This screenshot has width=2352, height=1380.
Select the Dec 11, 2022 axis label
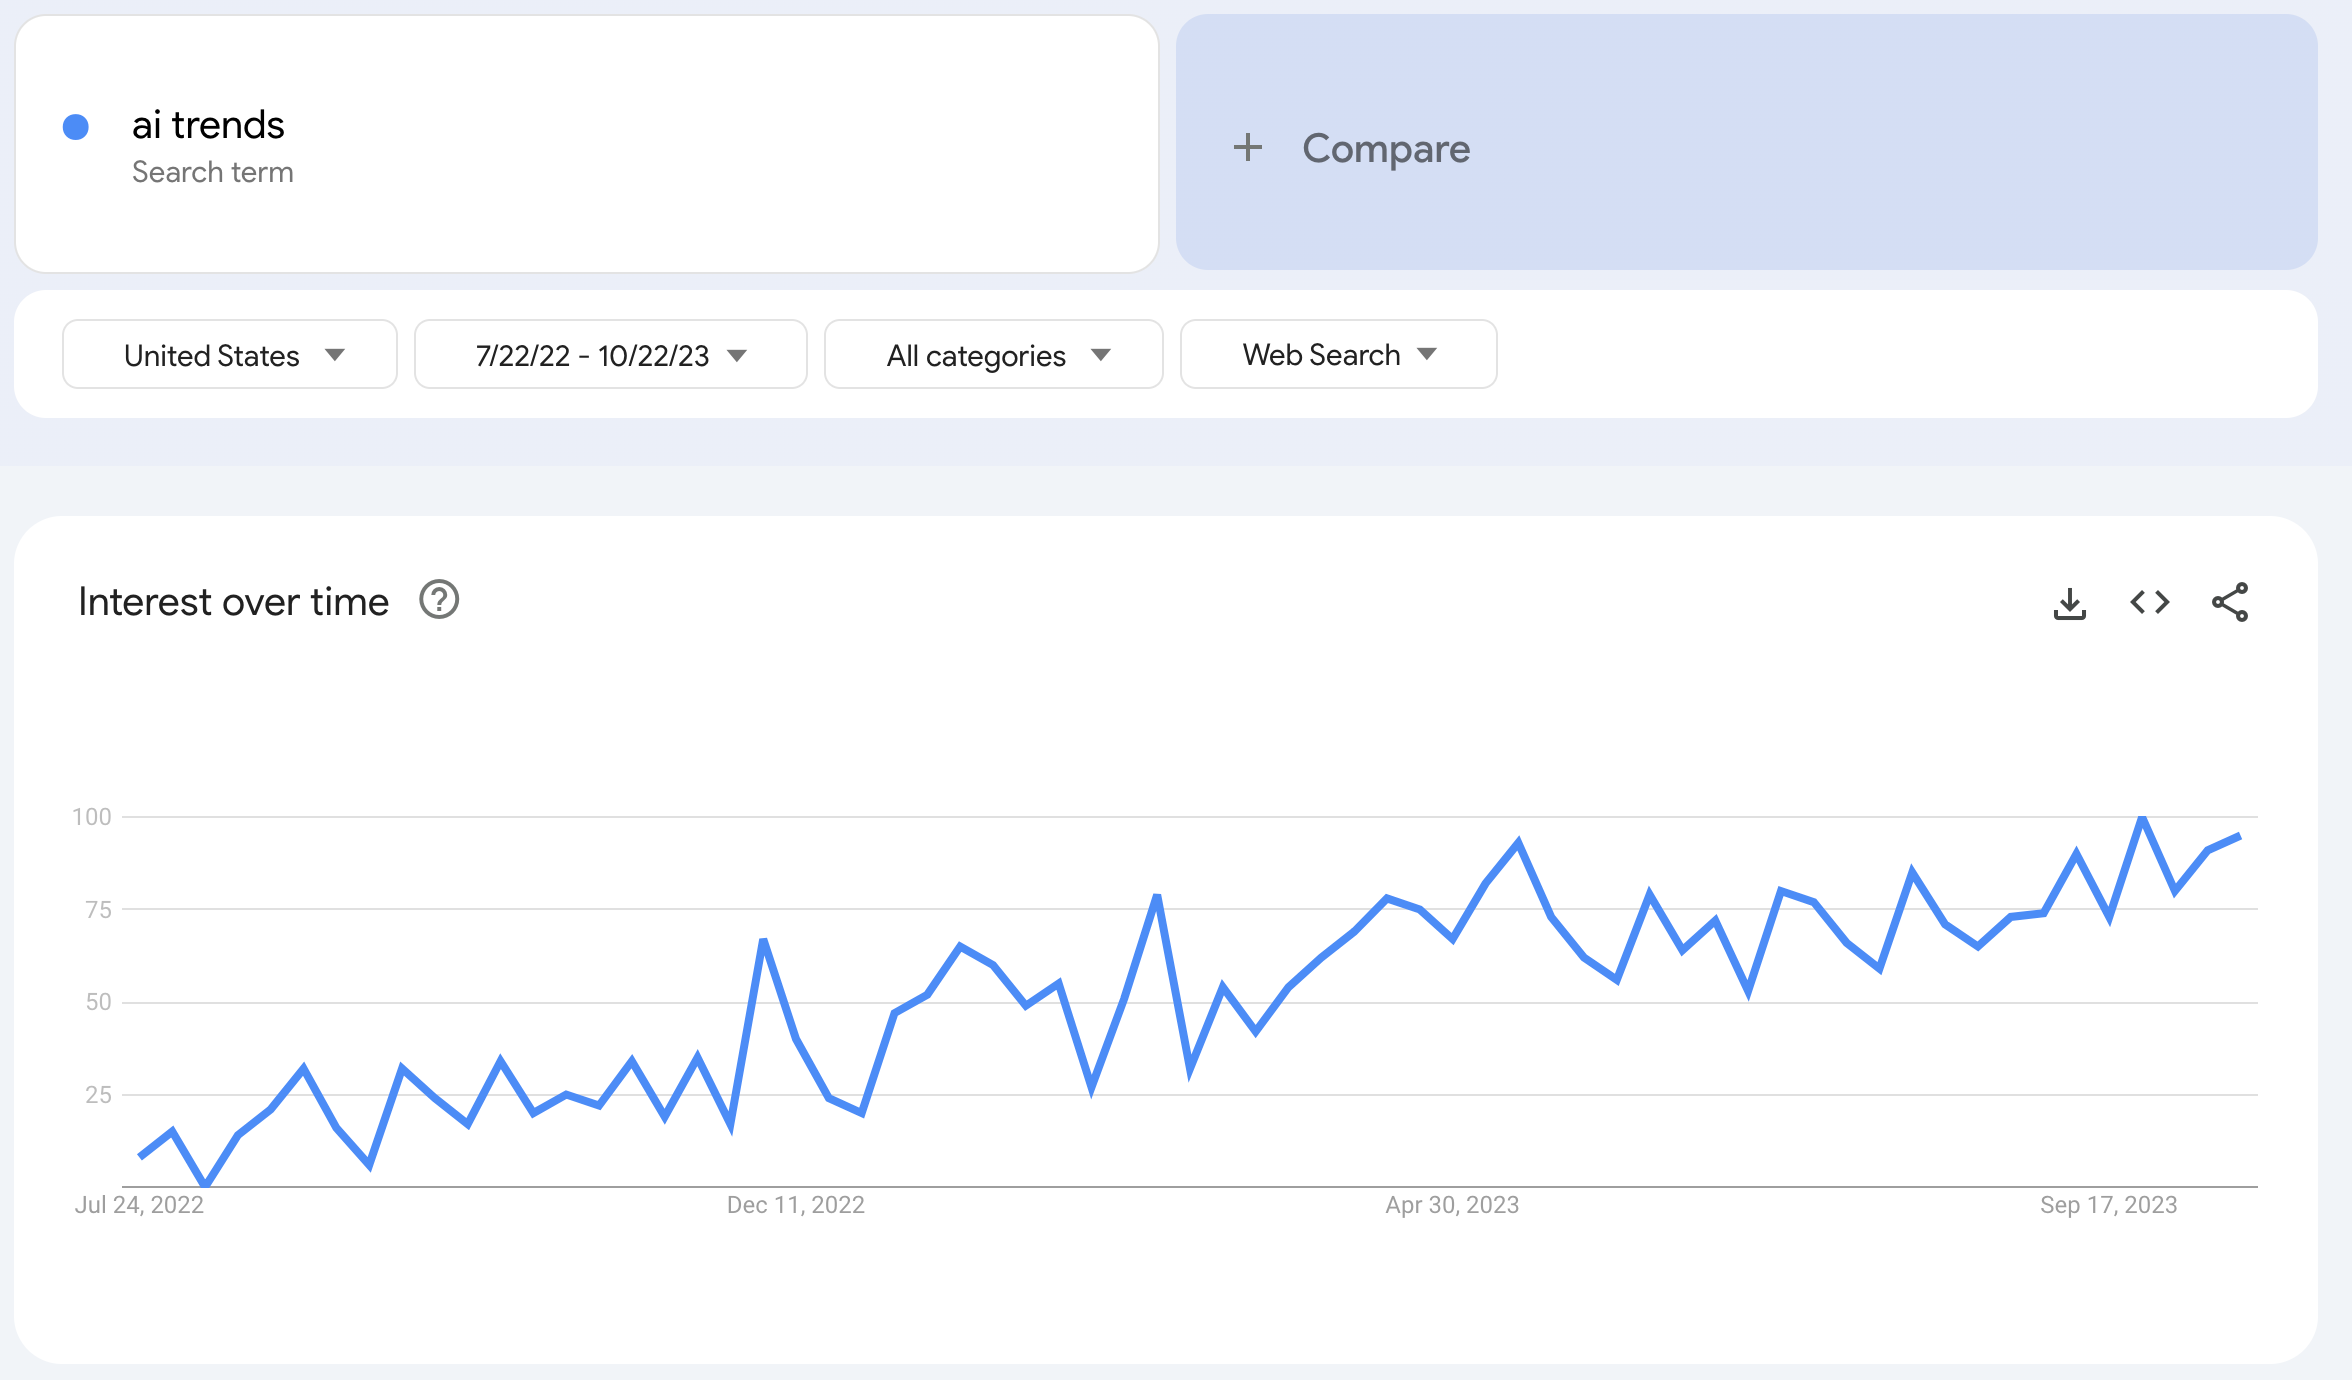click(795, 1205)
